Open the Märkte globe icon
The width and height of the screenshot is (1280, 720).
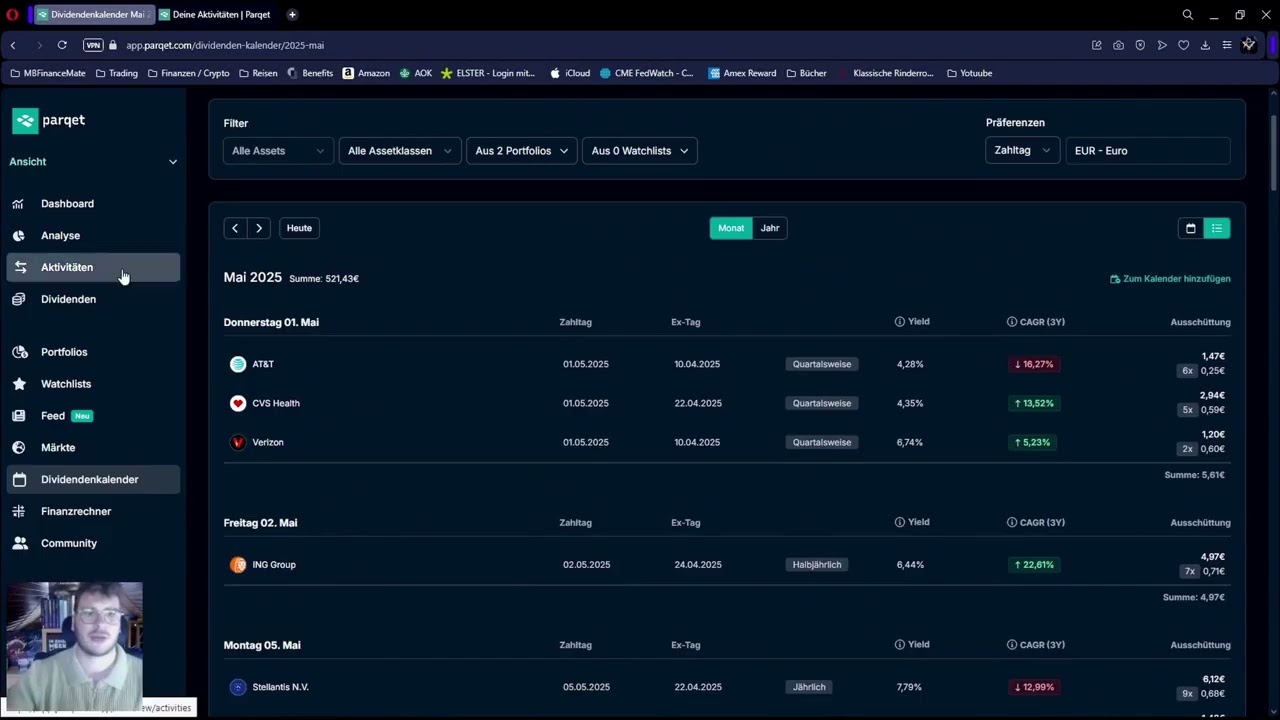[x=18, y=448]
